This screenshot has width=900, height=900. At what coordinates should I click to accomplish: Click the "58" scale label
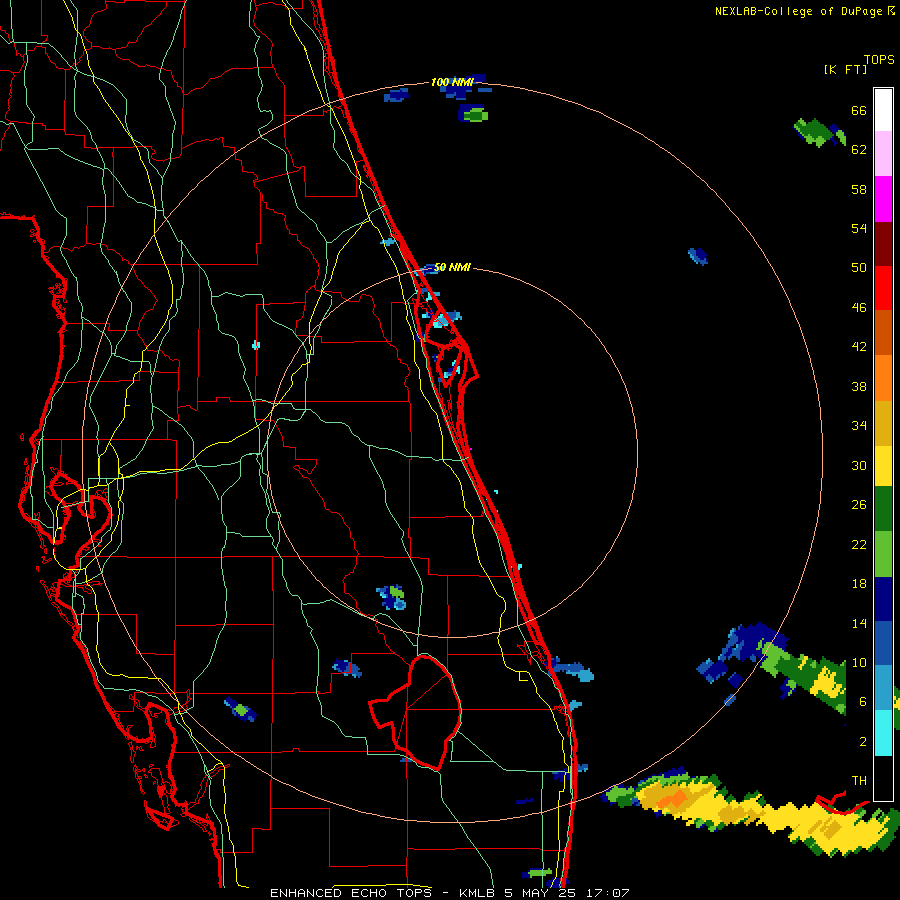(859, 189)
